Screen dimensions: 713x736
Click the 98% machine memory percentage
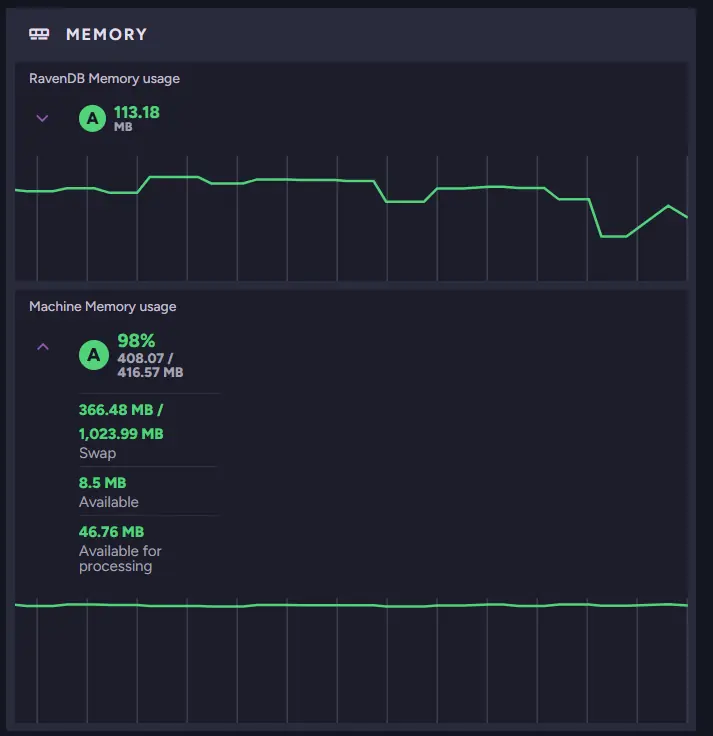(136, 340)
